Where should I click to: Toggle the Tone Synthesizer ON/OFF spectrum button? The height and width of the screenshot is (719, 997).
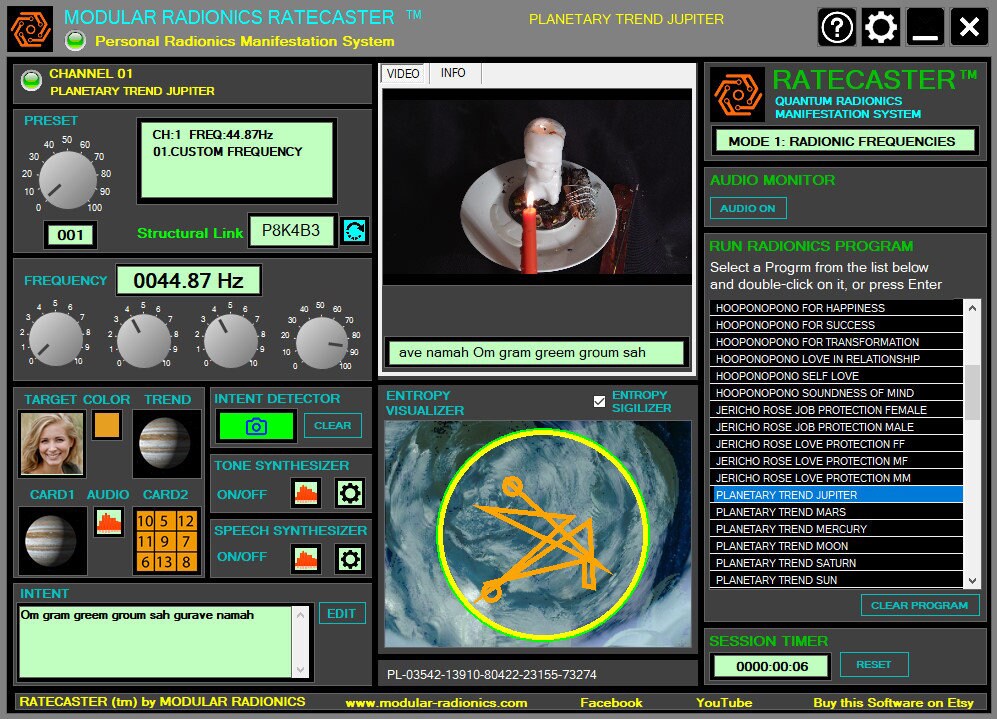click(305, 492)
